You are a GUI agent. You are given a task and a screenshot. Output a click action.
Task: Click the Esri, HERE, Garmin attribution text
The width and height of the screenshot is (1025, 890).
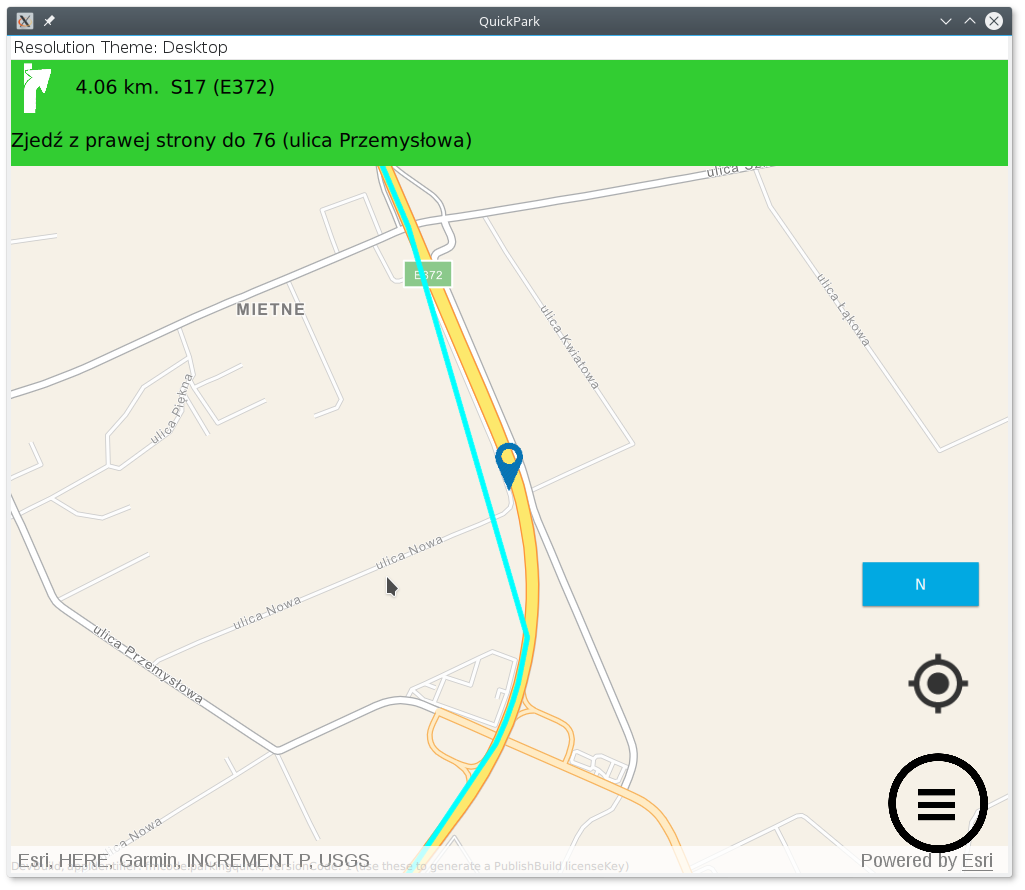[193, 860]
